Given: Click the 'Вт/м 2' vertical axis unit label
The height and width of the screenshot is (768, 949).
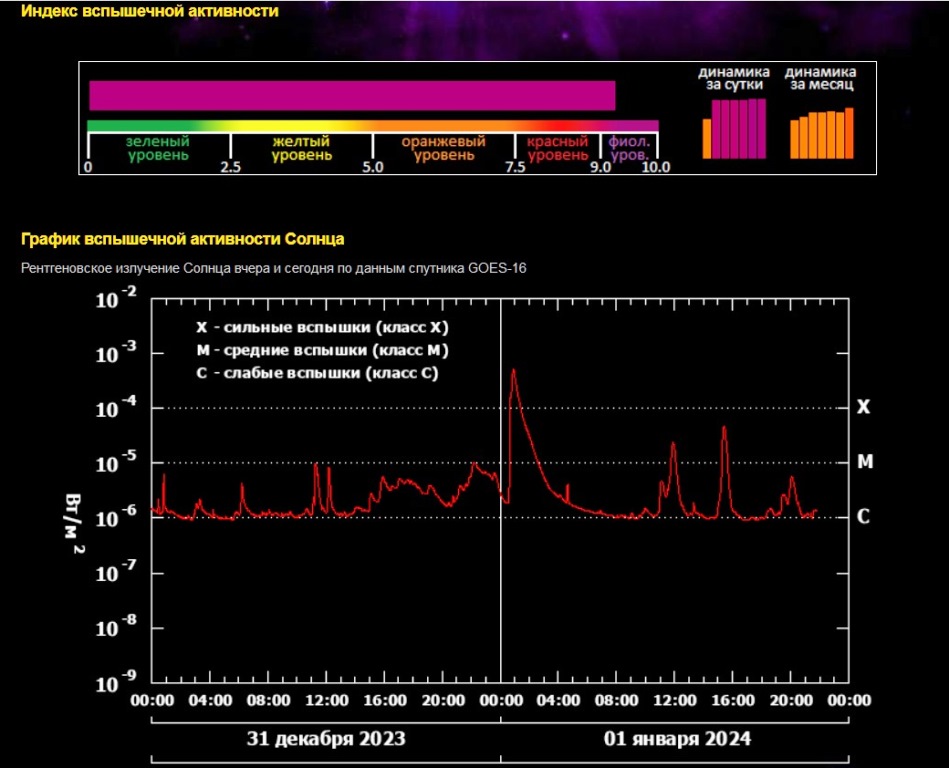Looking at the screenshot, I should coord(74,523).
